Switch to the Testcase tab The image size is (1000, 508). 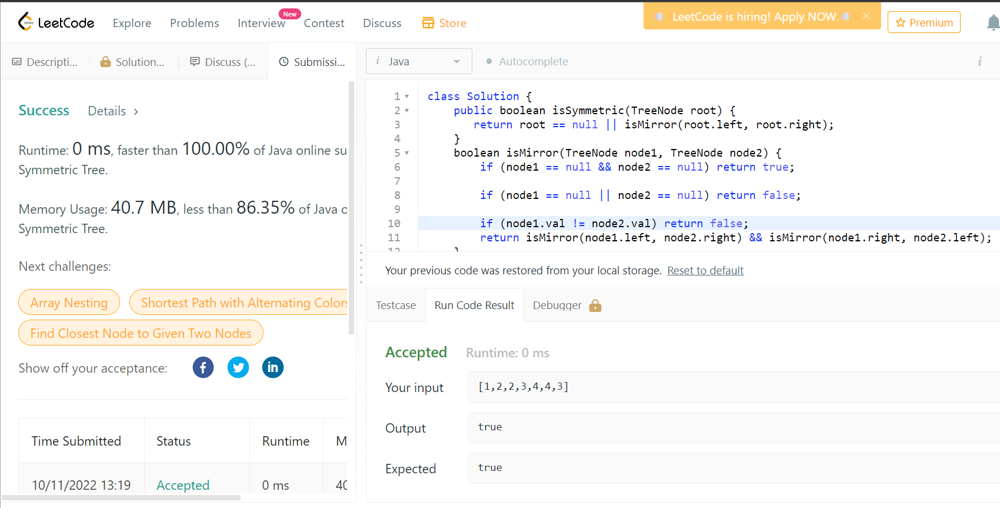pyautogui.click(x=396, y=305)
